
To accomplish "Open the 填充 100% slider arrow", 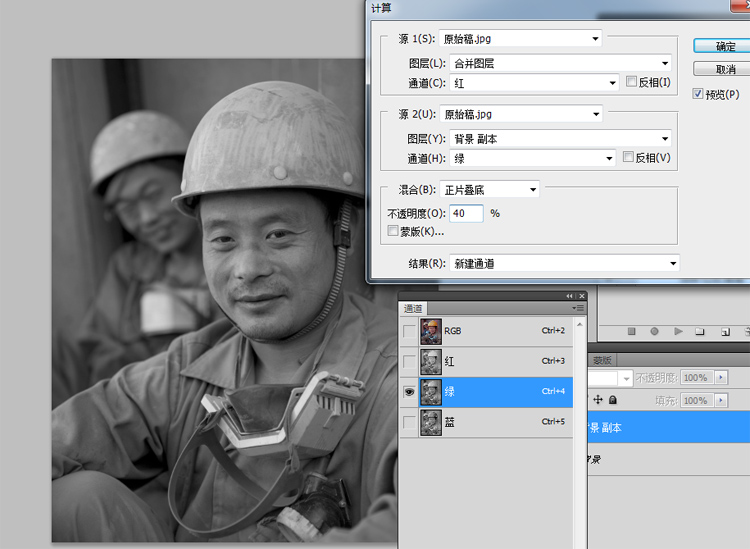I will pos(721,400).
